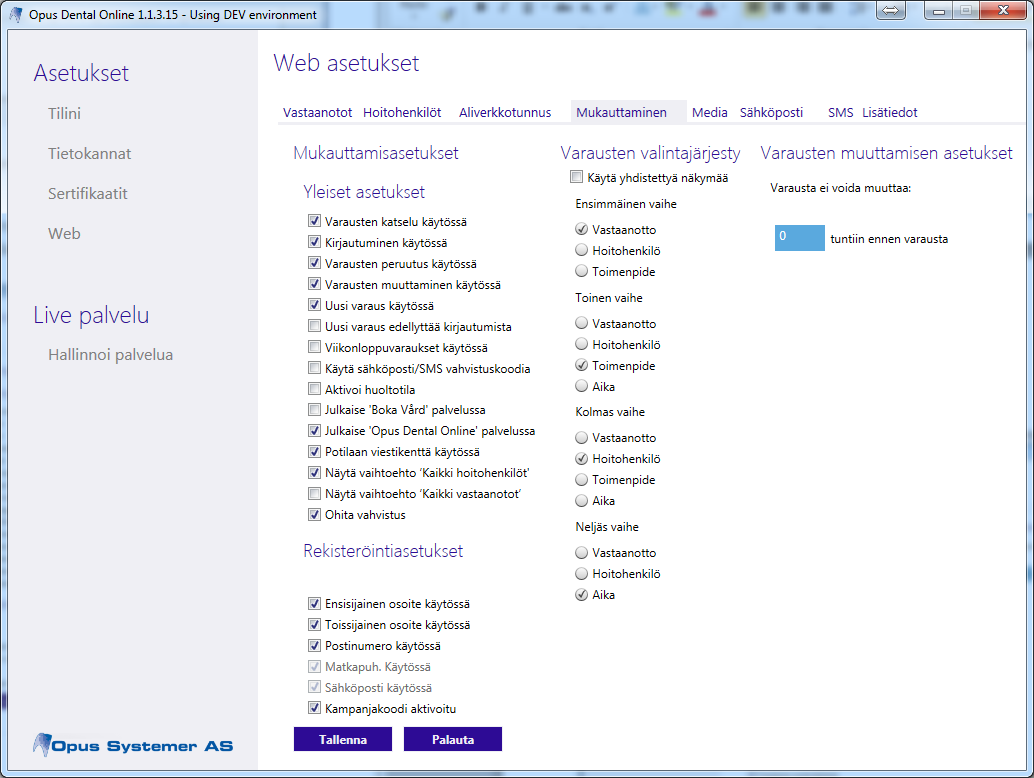Select Toimenpide under Toinen vaihe

pyautogui.click(x=582, y=365)
